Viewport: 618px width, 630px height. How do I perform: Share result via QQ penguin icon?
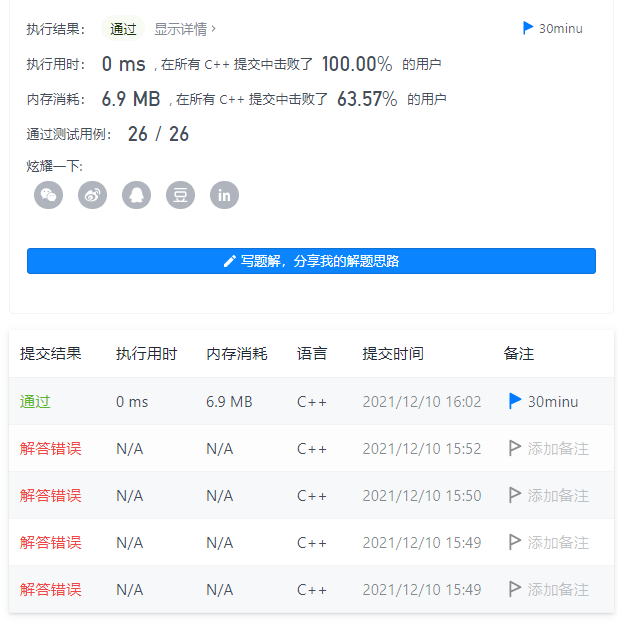137,195
